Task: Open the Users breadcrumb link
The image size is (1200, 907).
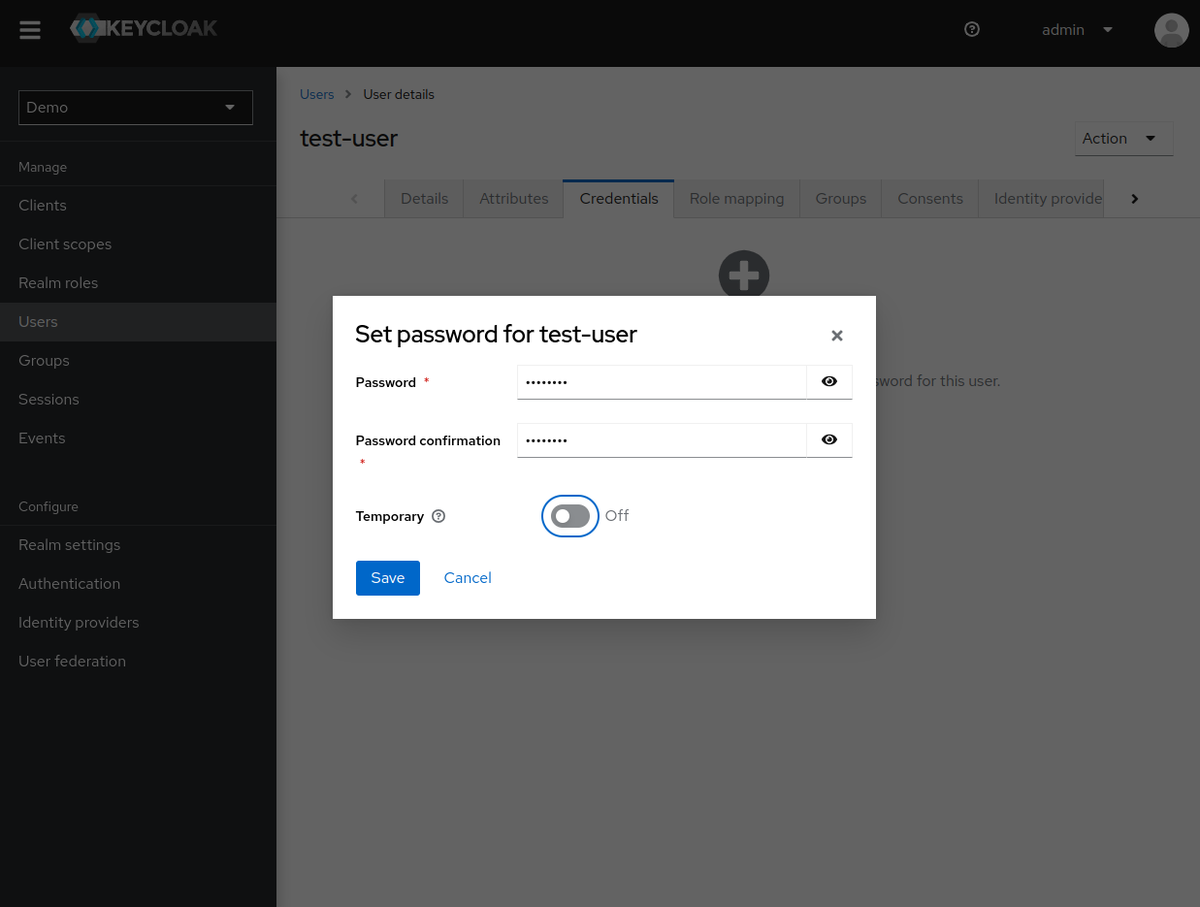Action: (316, 93)
